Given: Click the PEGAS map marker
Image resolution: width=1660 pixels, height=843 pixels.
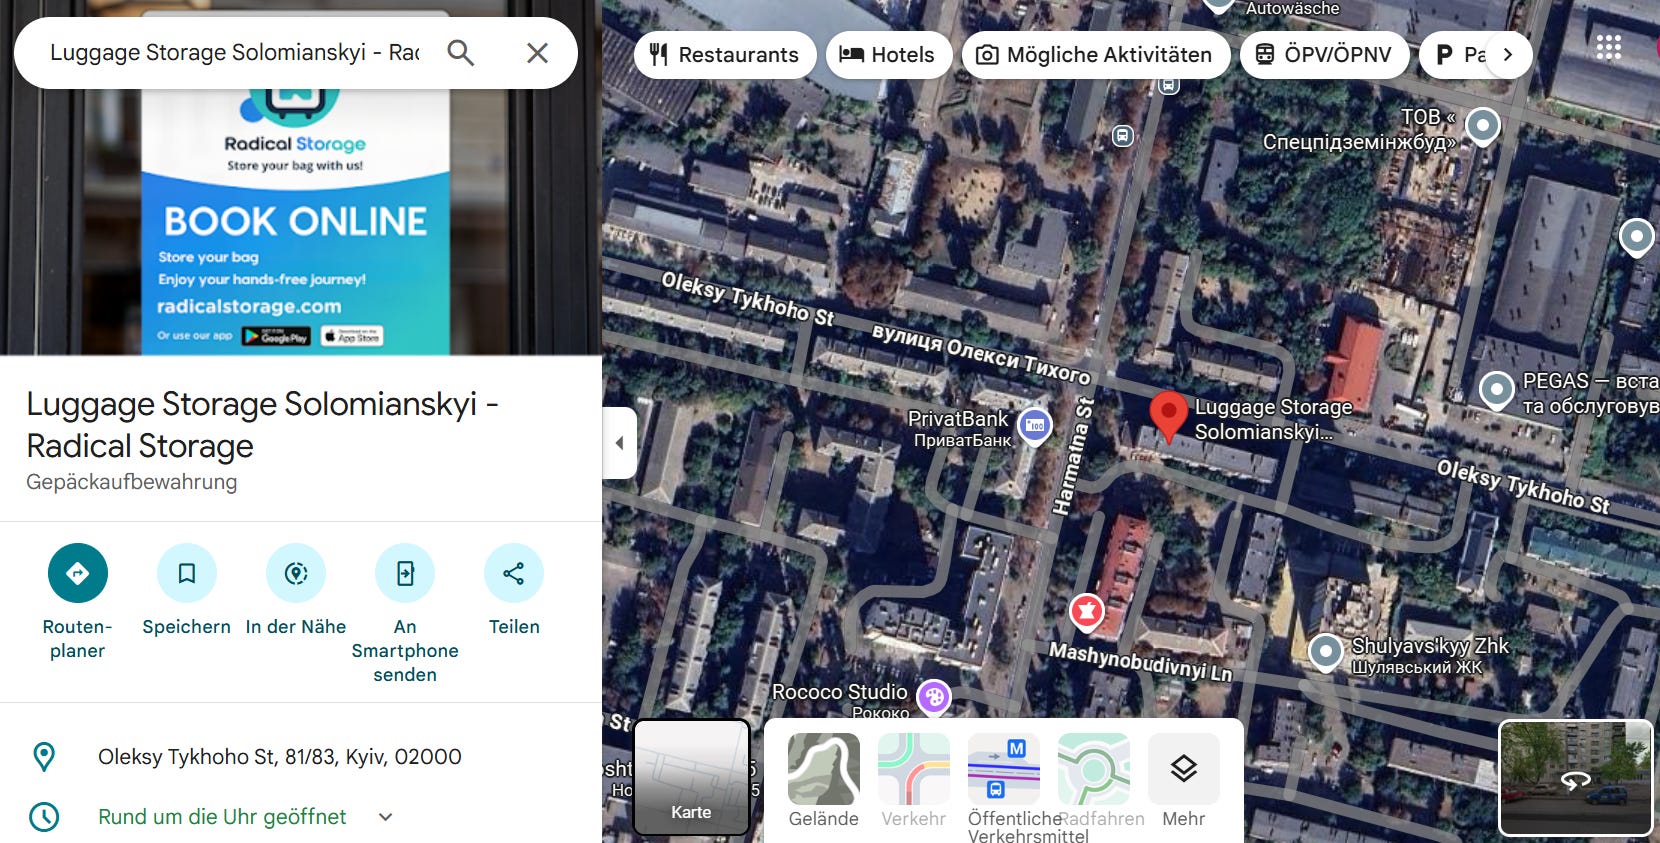Looking at the screenshot, I should click(1496, 390).
